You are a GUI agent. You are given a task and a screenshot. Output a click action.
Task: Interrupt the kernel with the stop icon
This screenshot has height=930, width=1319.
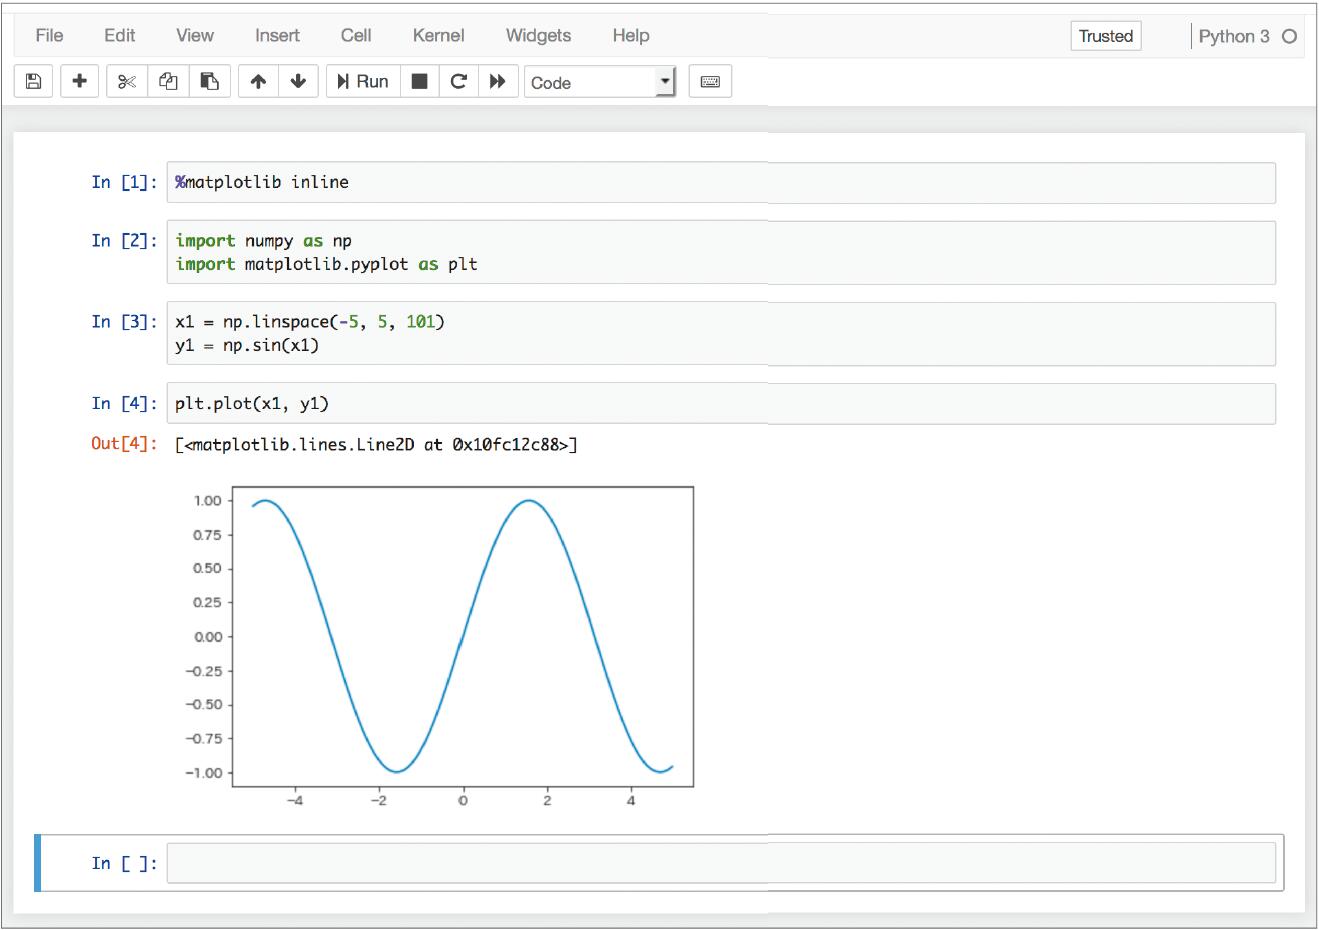point(420,82)
